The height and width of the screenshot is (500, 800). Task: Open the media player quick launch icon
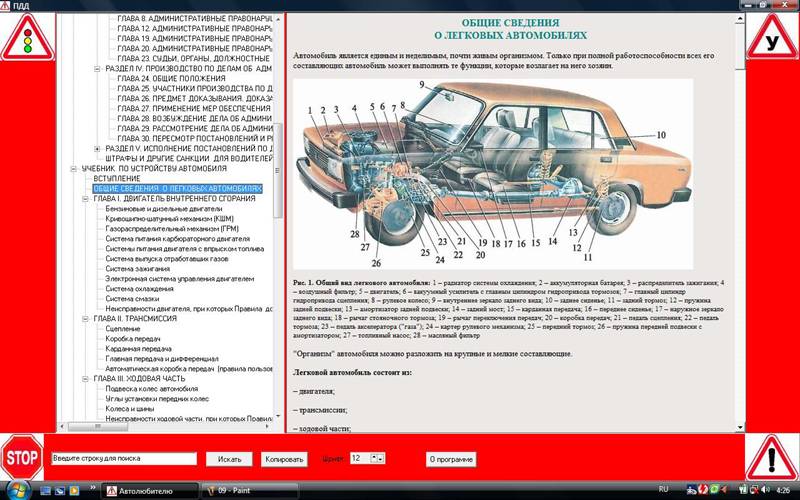74,491
